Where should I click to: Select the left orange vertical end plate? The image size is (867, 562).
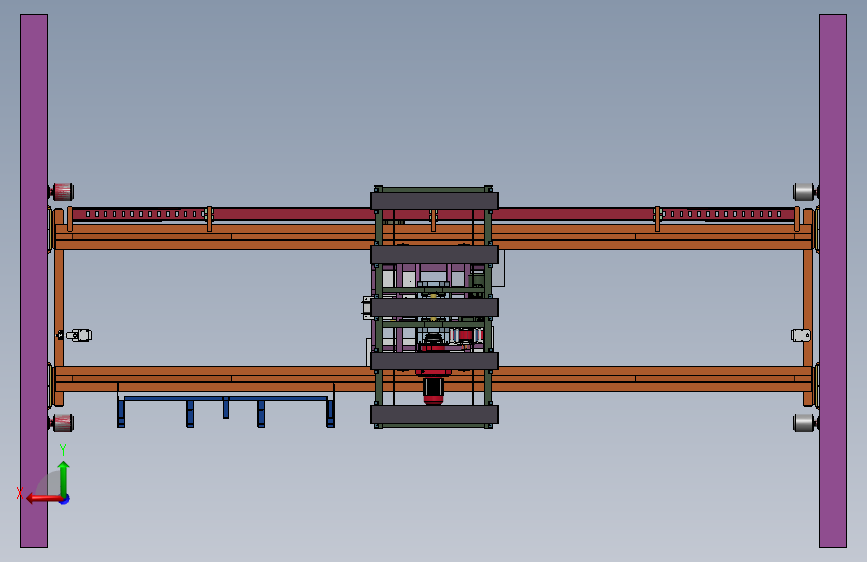pos(59,308)
